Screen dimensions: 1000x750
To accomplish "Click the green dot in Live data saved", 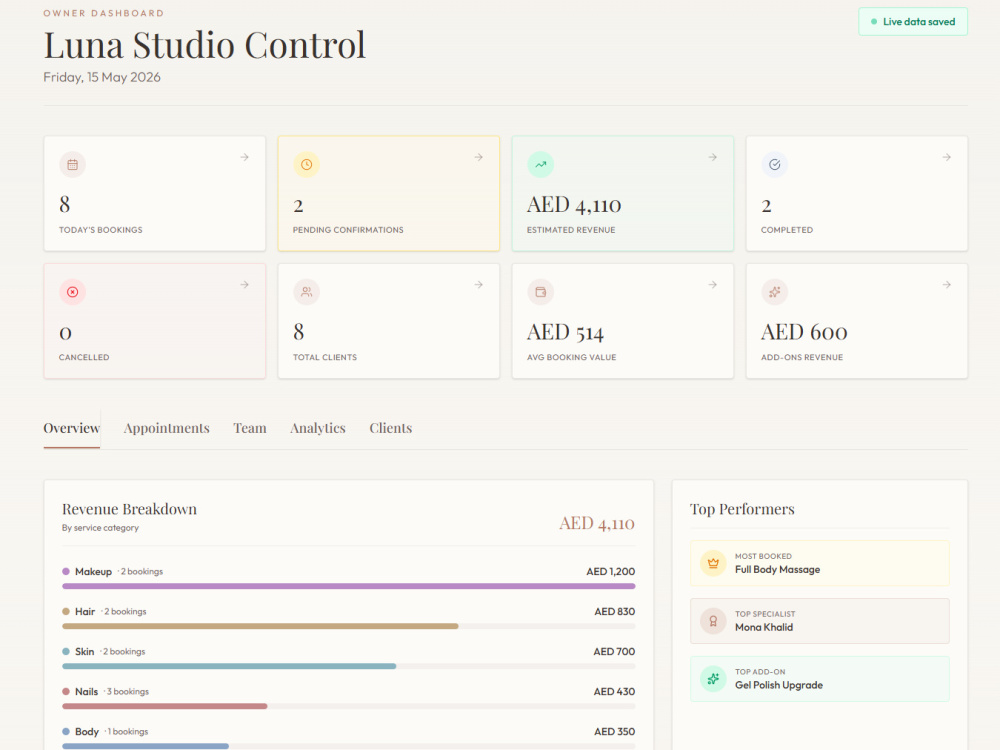I will coord(874,22).
